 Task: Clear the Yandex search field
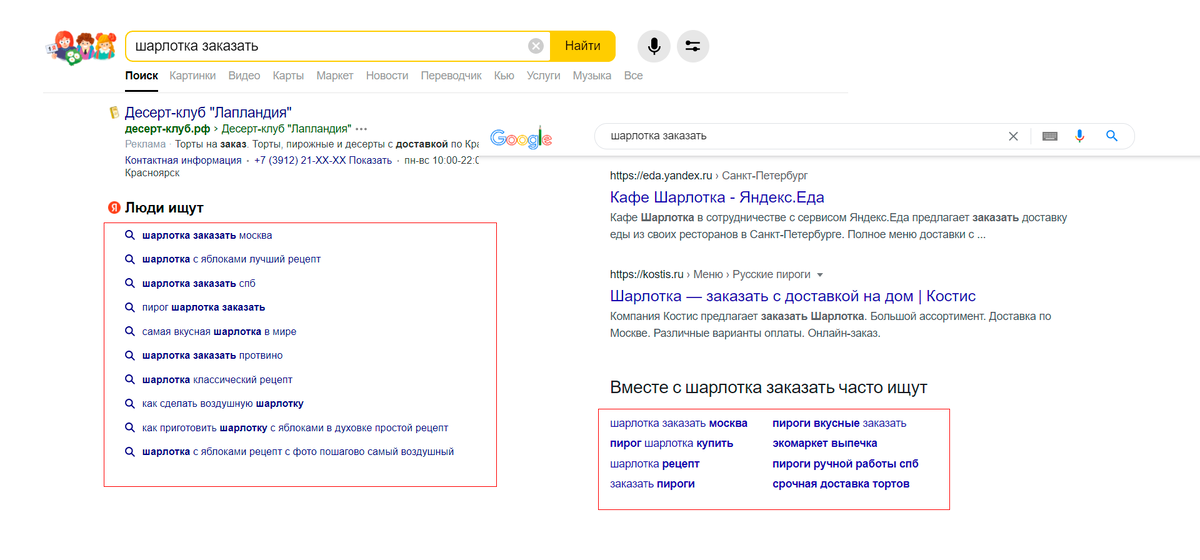point(536,46)
